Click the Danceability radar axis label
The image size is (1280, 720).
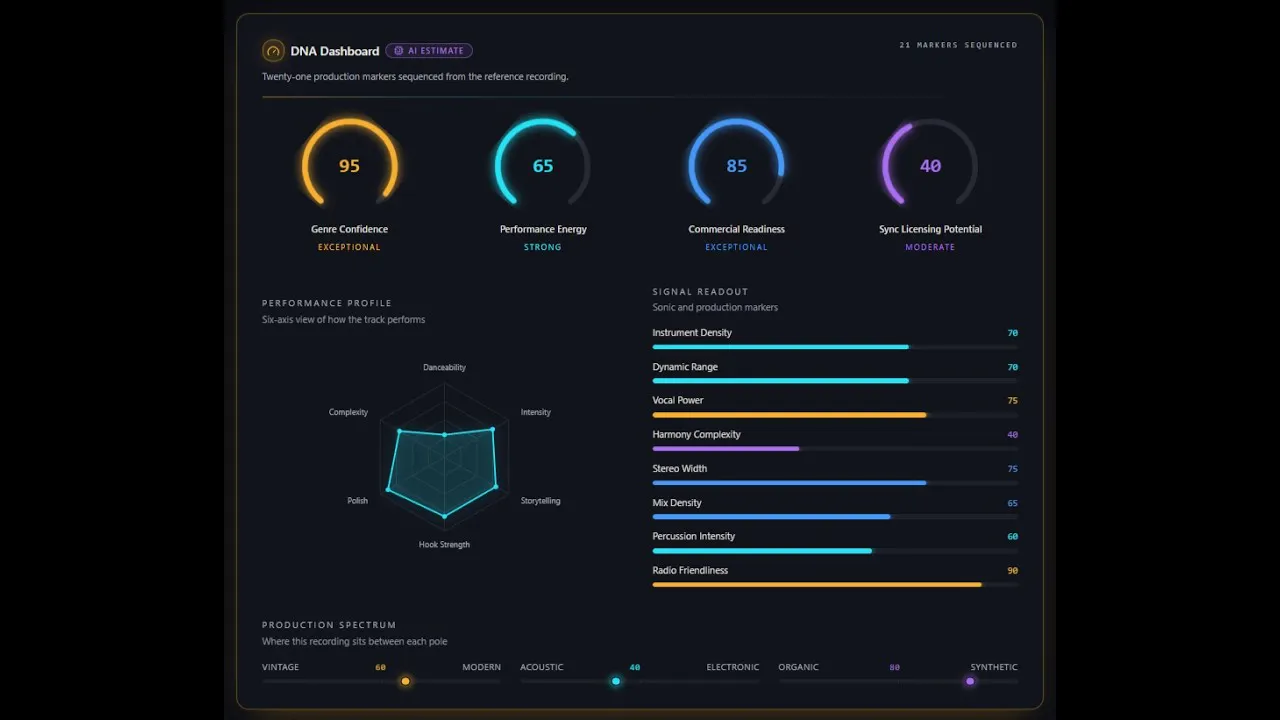coord(444,367)
